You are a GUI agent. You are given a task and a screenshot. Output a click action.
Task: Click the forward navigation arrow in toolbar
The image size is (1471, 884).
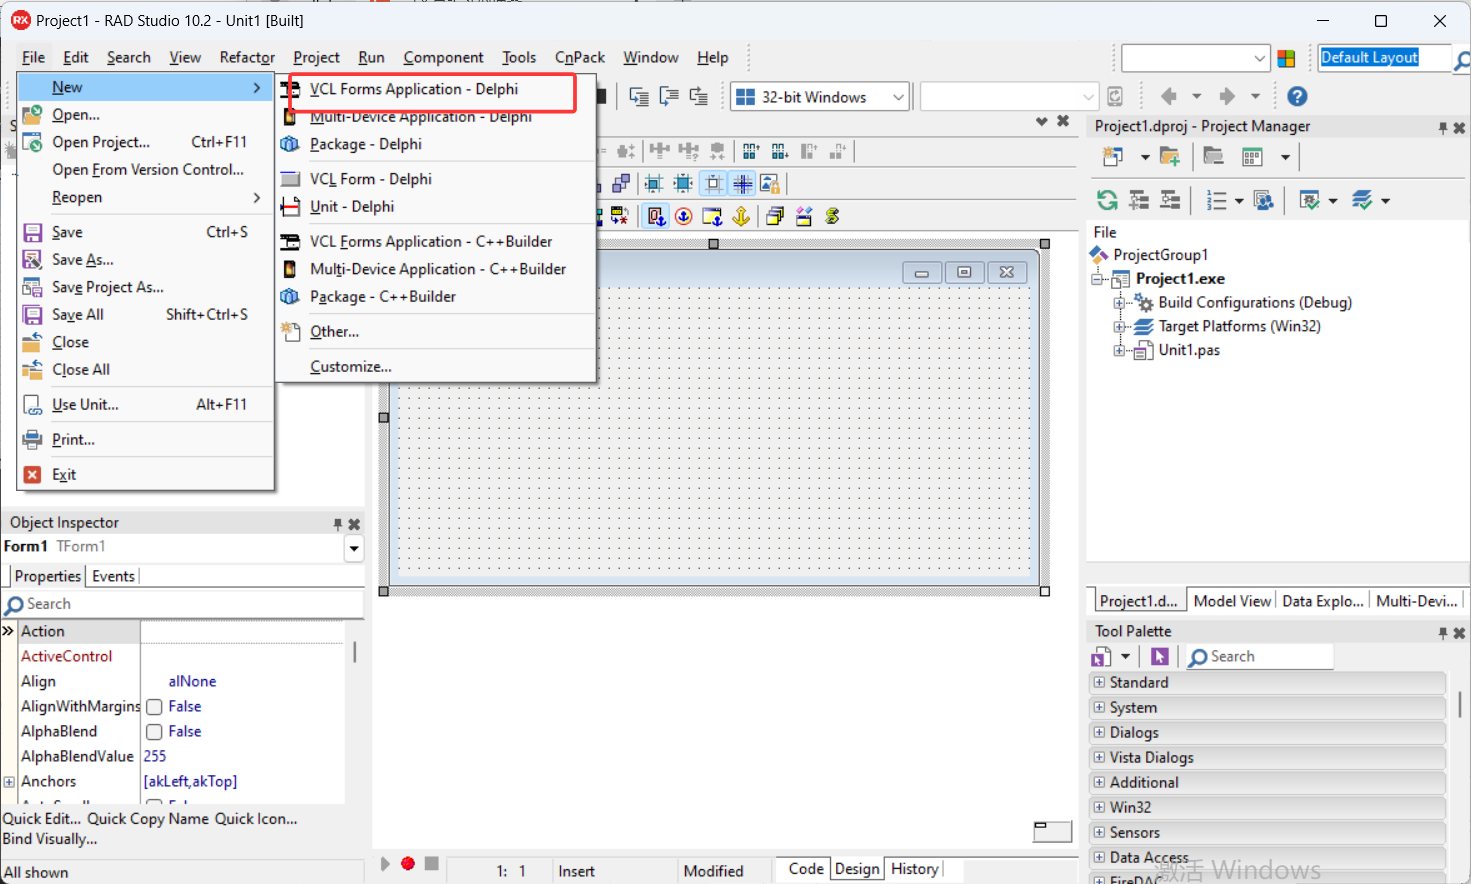1227,96
